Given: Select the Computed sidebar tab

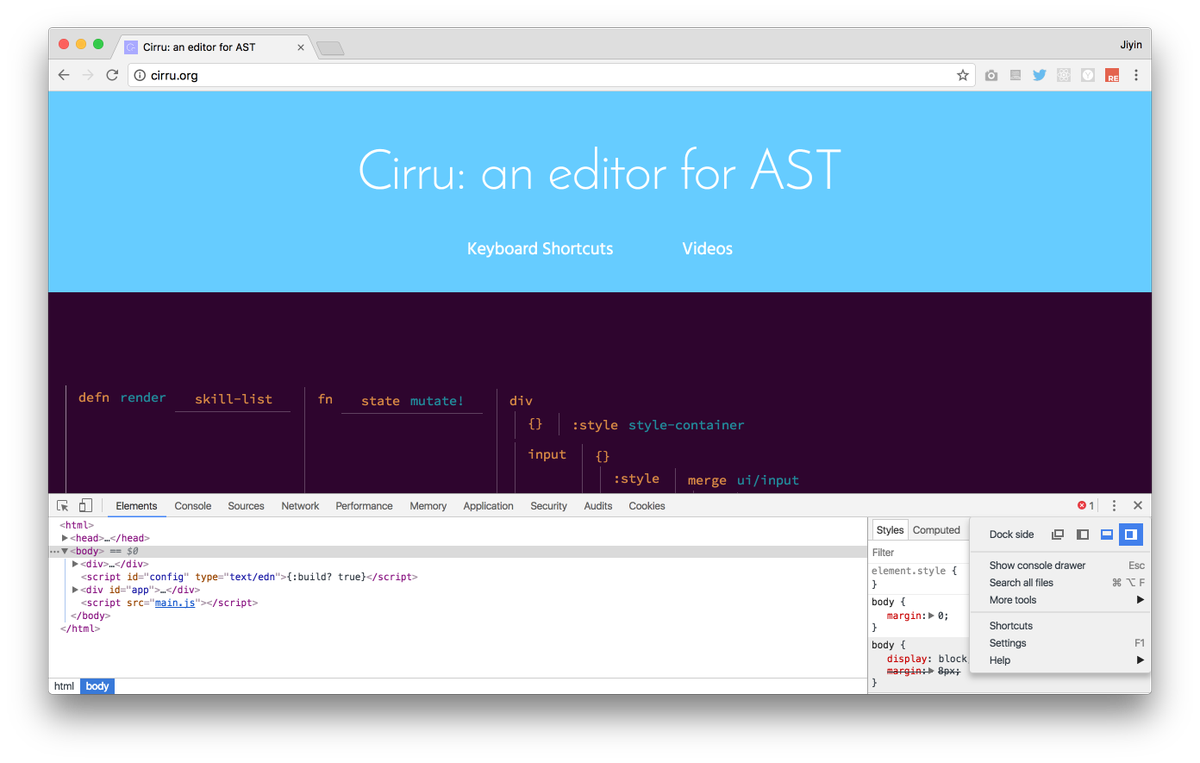Looking at the screenshot, I should [936, 530].
